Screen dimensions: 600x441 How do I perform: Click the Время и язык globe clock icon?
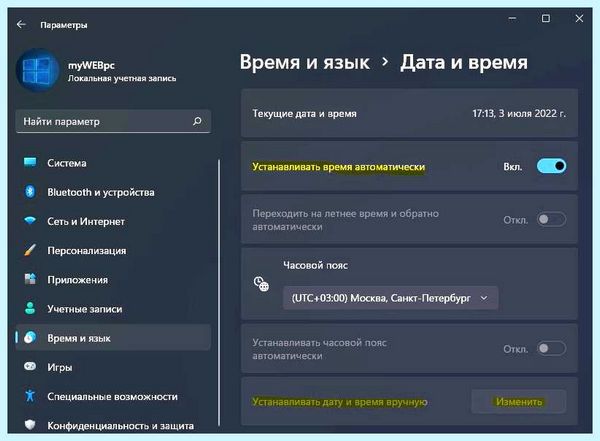30,337
